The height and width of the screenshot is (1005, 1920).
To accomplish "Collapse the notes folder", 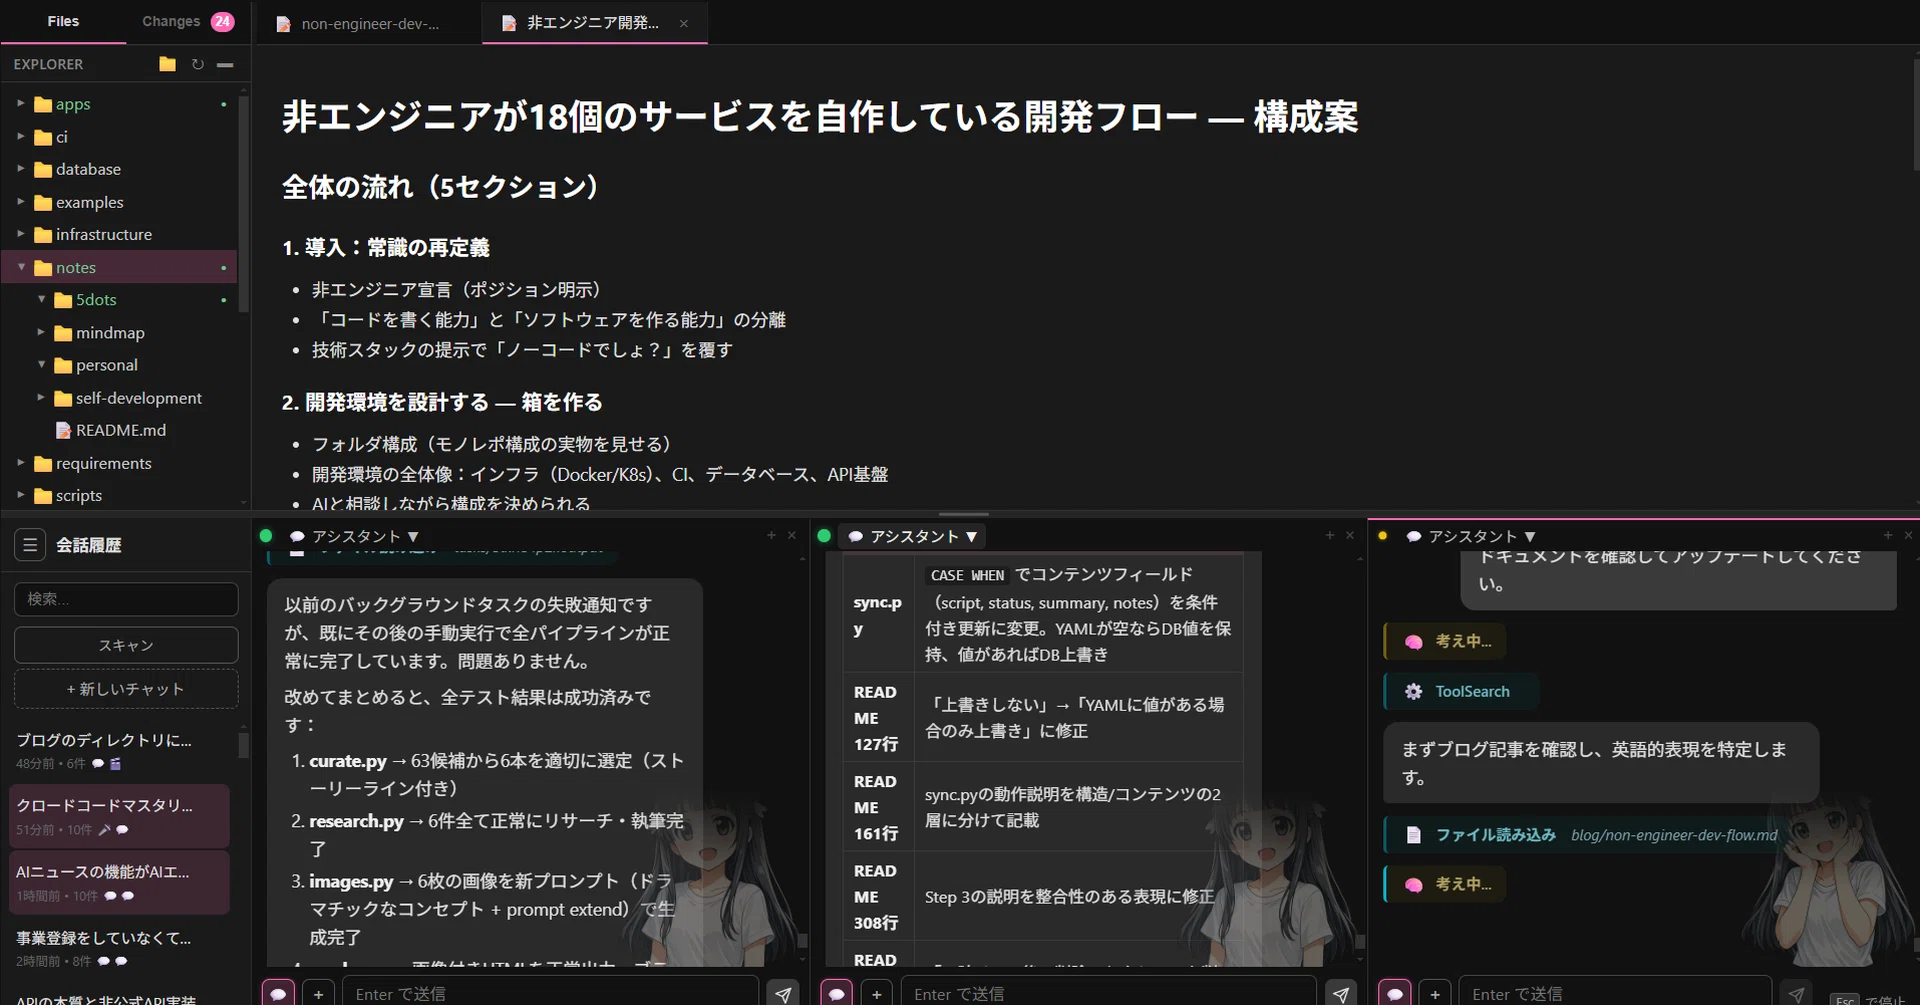I will click(x=118, y=267).
